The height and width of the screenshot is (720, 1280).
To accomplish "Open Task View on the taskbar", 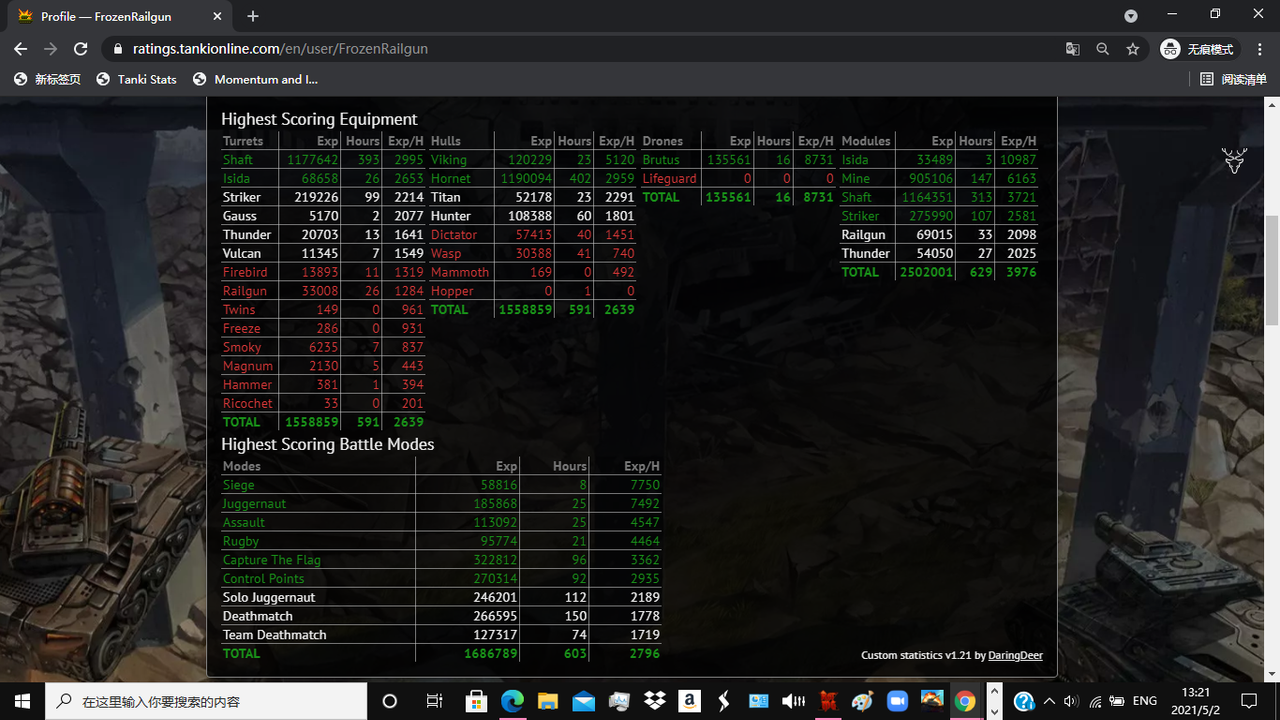I will pyautogui.click(x=434, y=701).
